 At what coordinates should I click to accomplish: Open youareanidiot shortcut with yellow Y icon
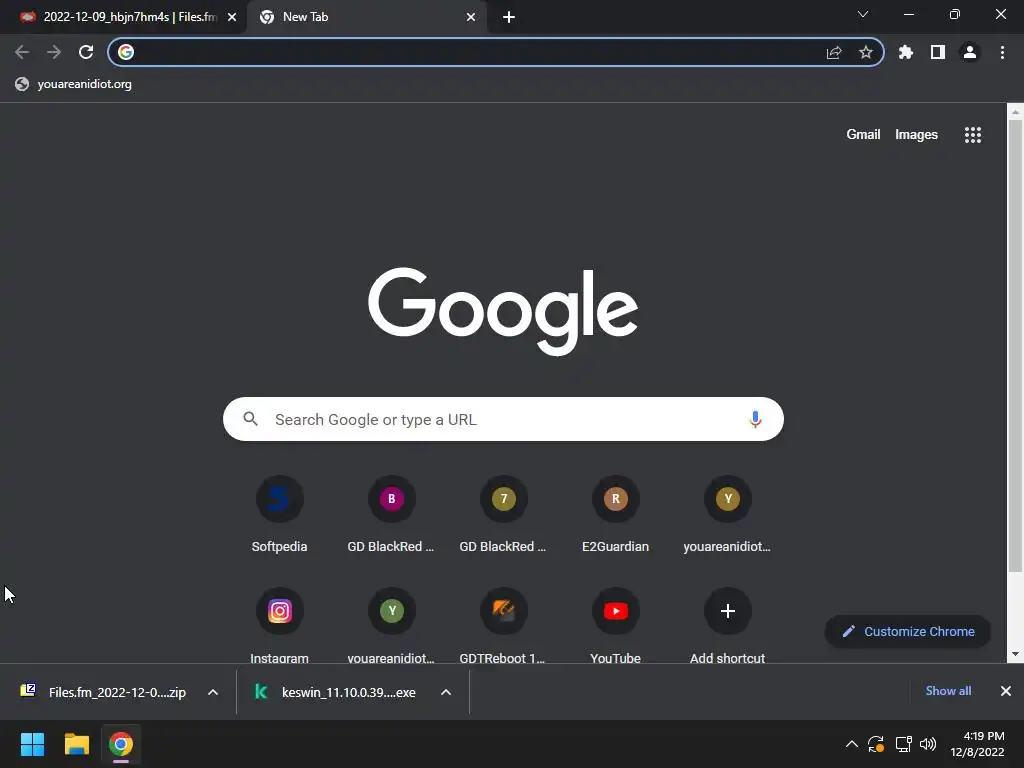click(728, 515)
